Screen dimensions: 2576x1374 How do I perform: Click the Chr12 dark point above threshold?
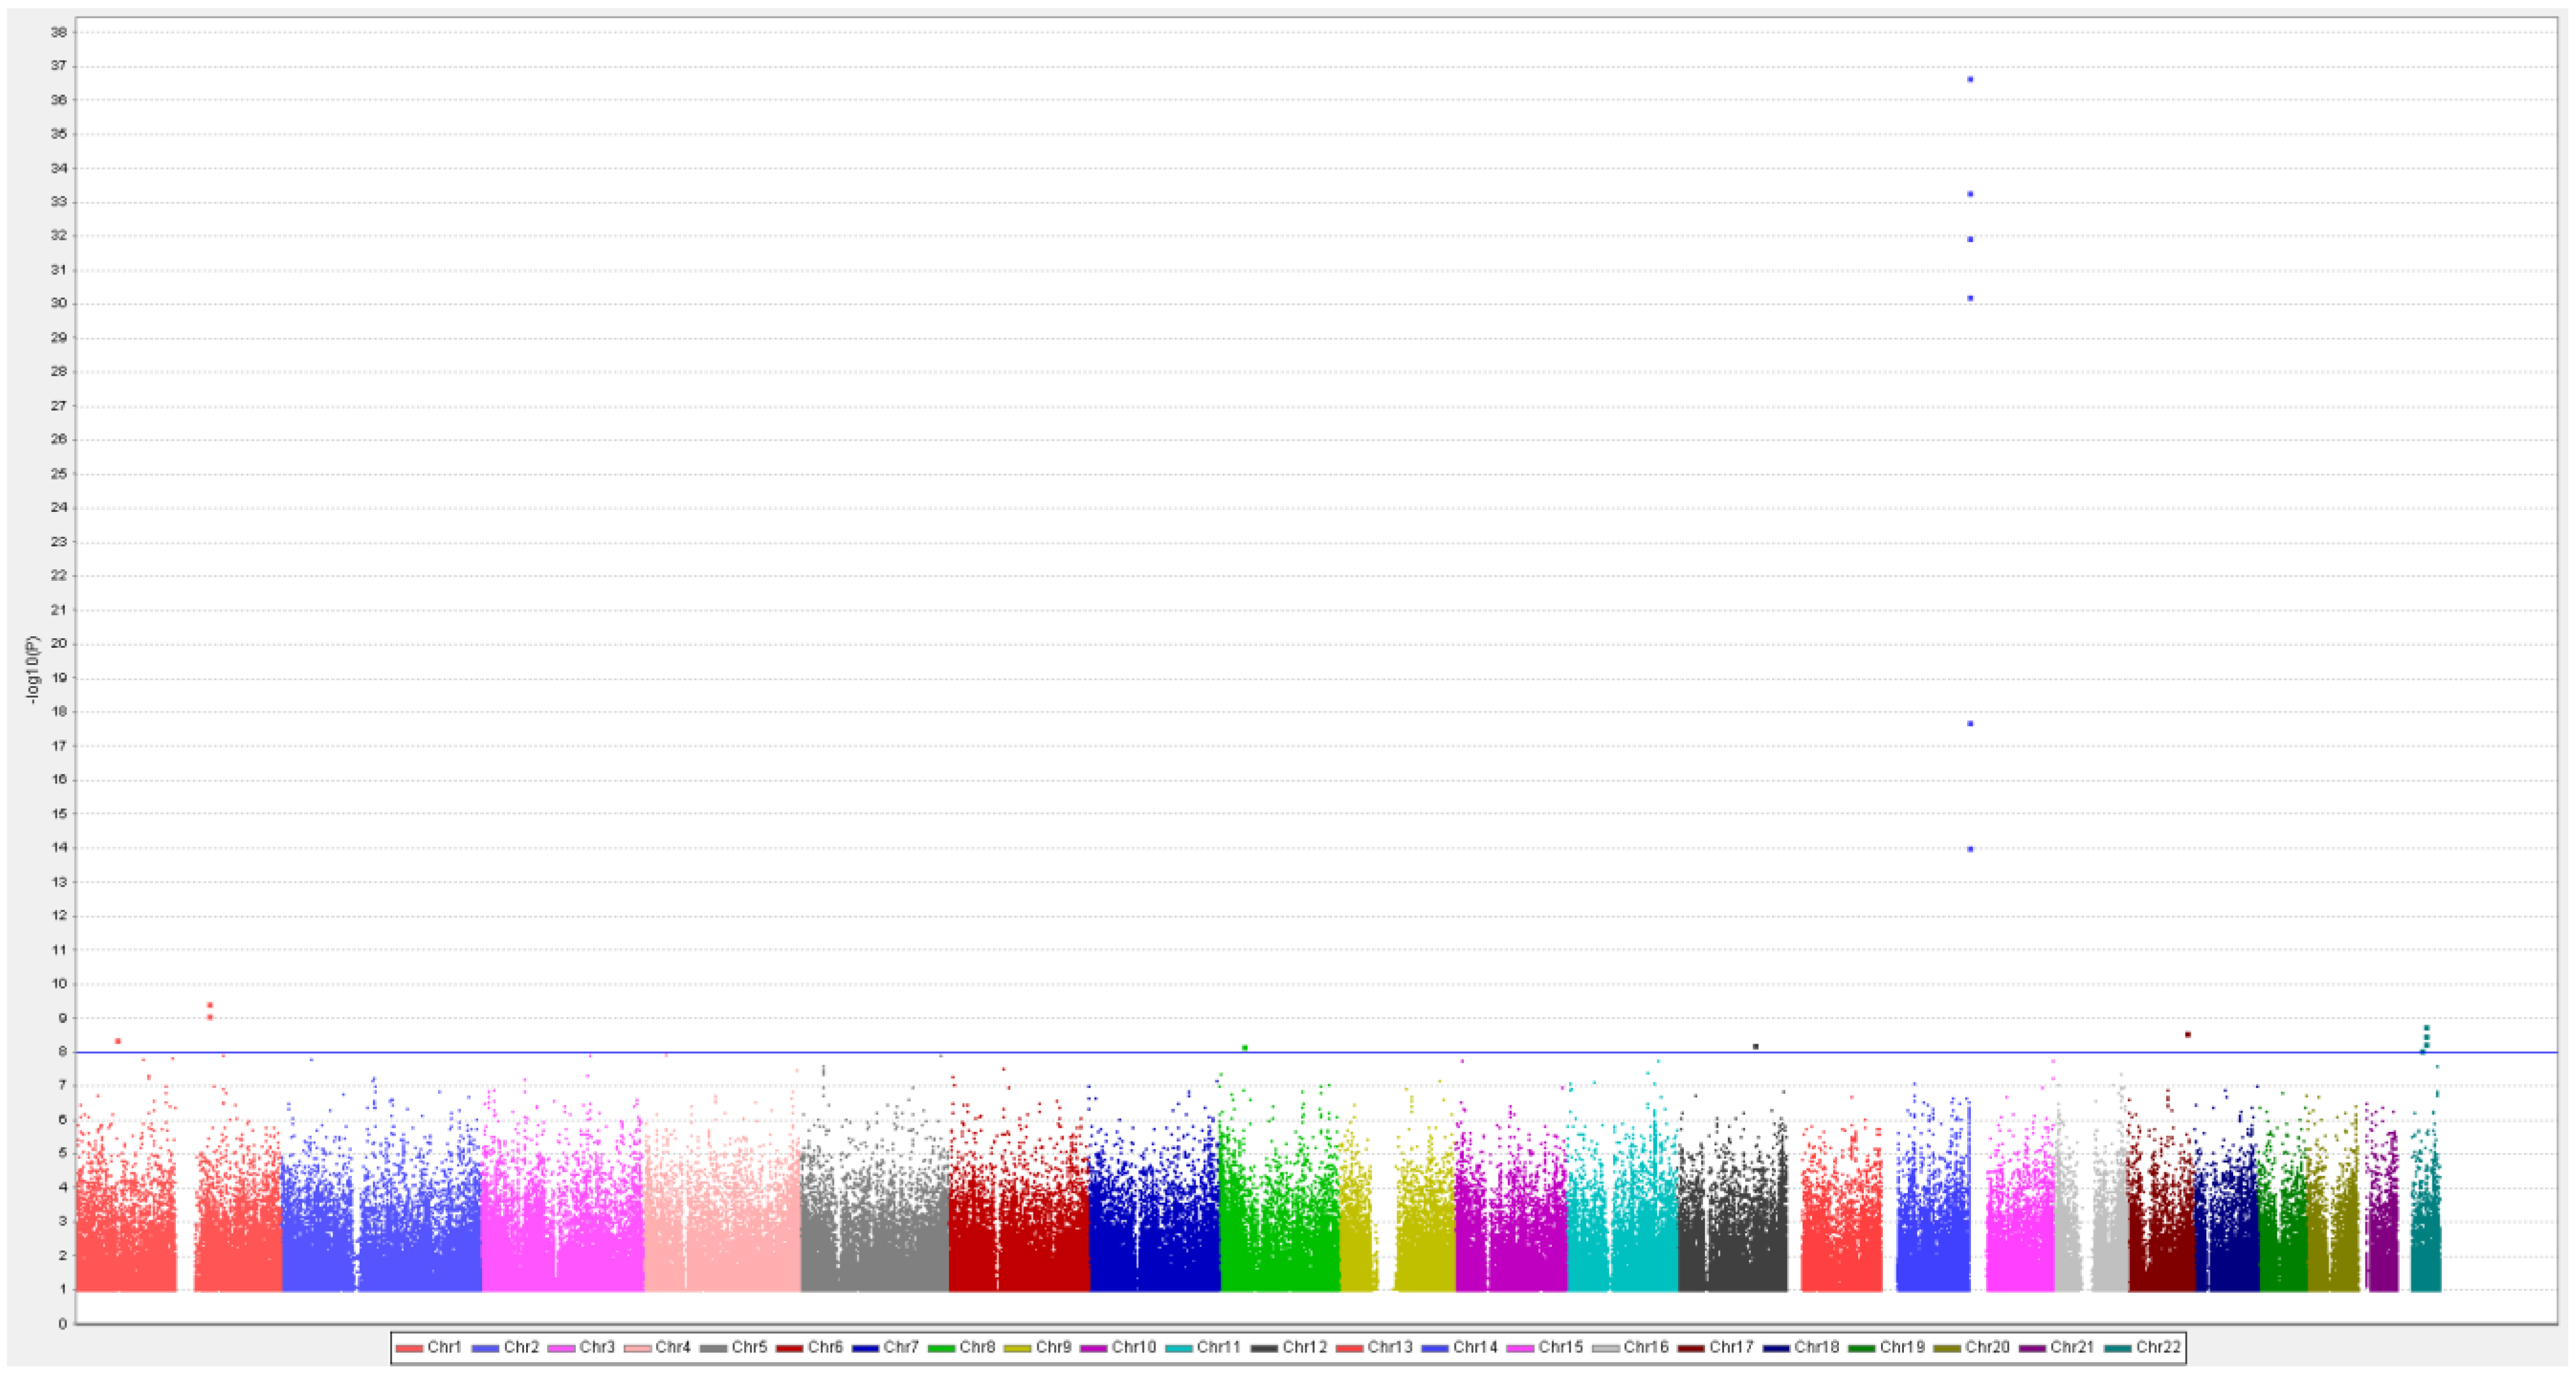pyautogui.click(x=1756, y=1046)
